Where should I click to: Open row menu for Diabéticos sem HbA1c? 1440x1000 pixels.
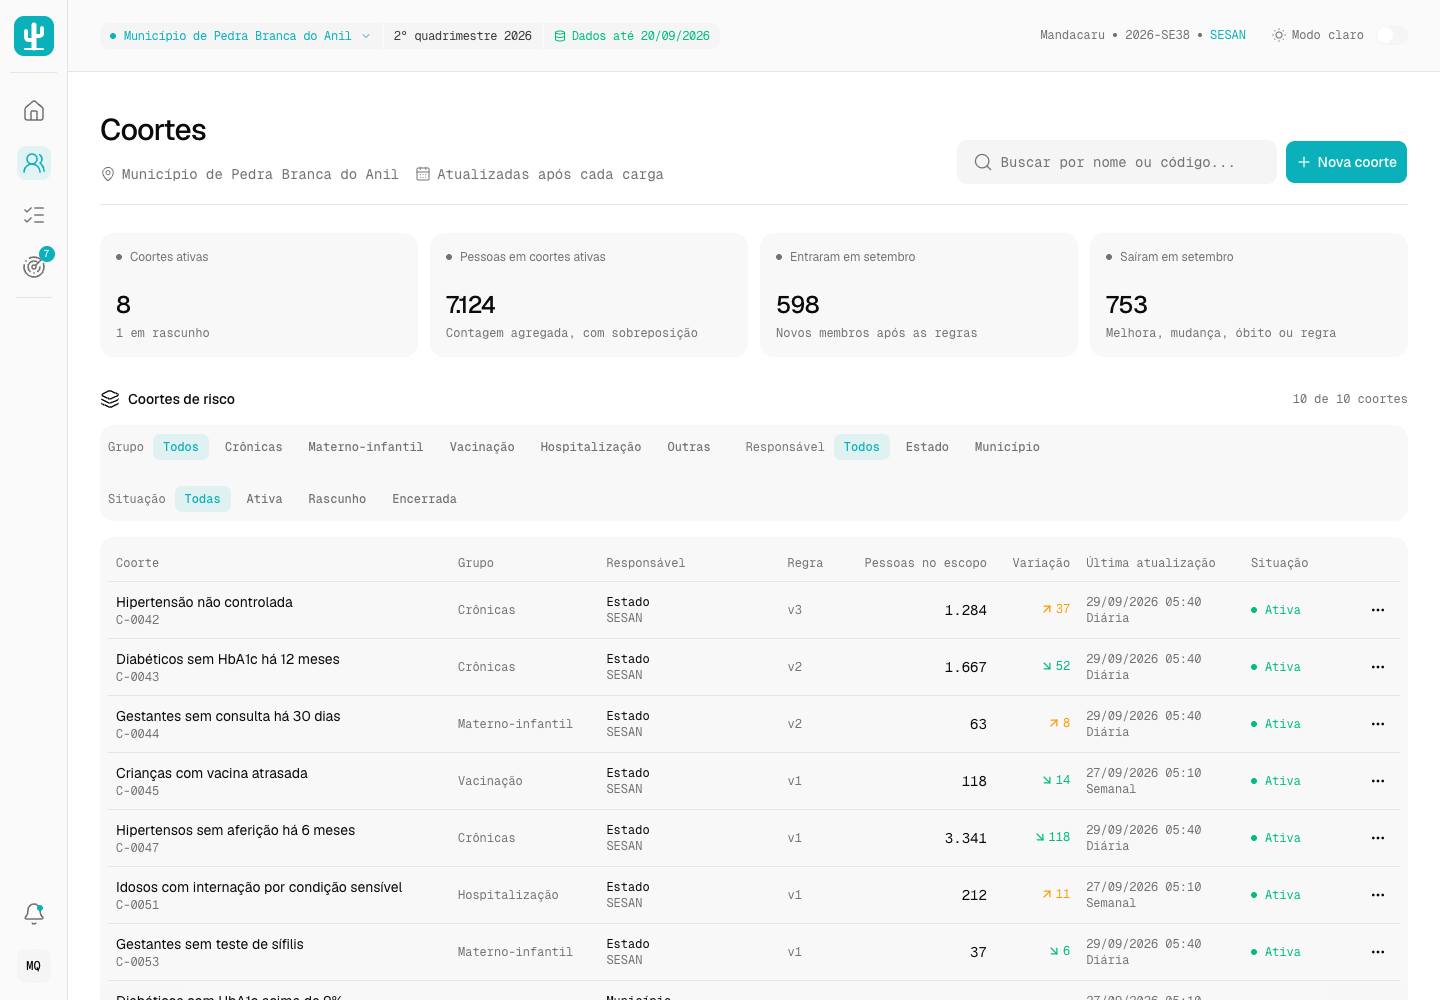pos(1378,667)
